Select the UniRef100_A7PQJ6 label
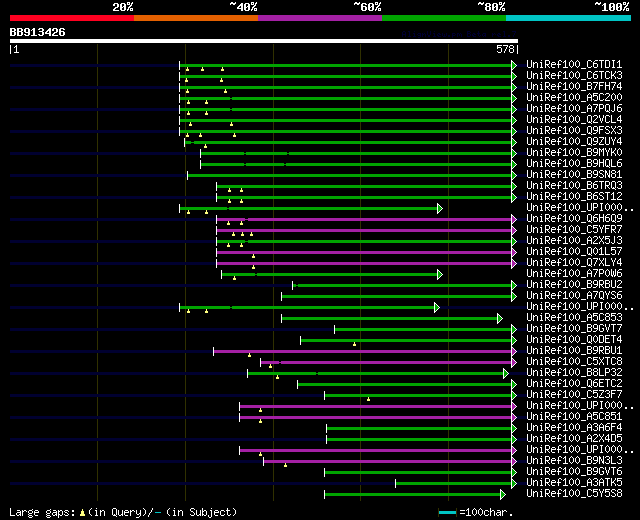Image resolution: width=640 pixels, height=520 pixels. 574,109
